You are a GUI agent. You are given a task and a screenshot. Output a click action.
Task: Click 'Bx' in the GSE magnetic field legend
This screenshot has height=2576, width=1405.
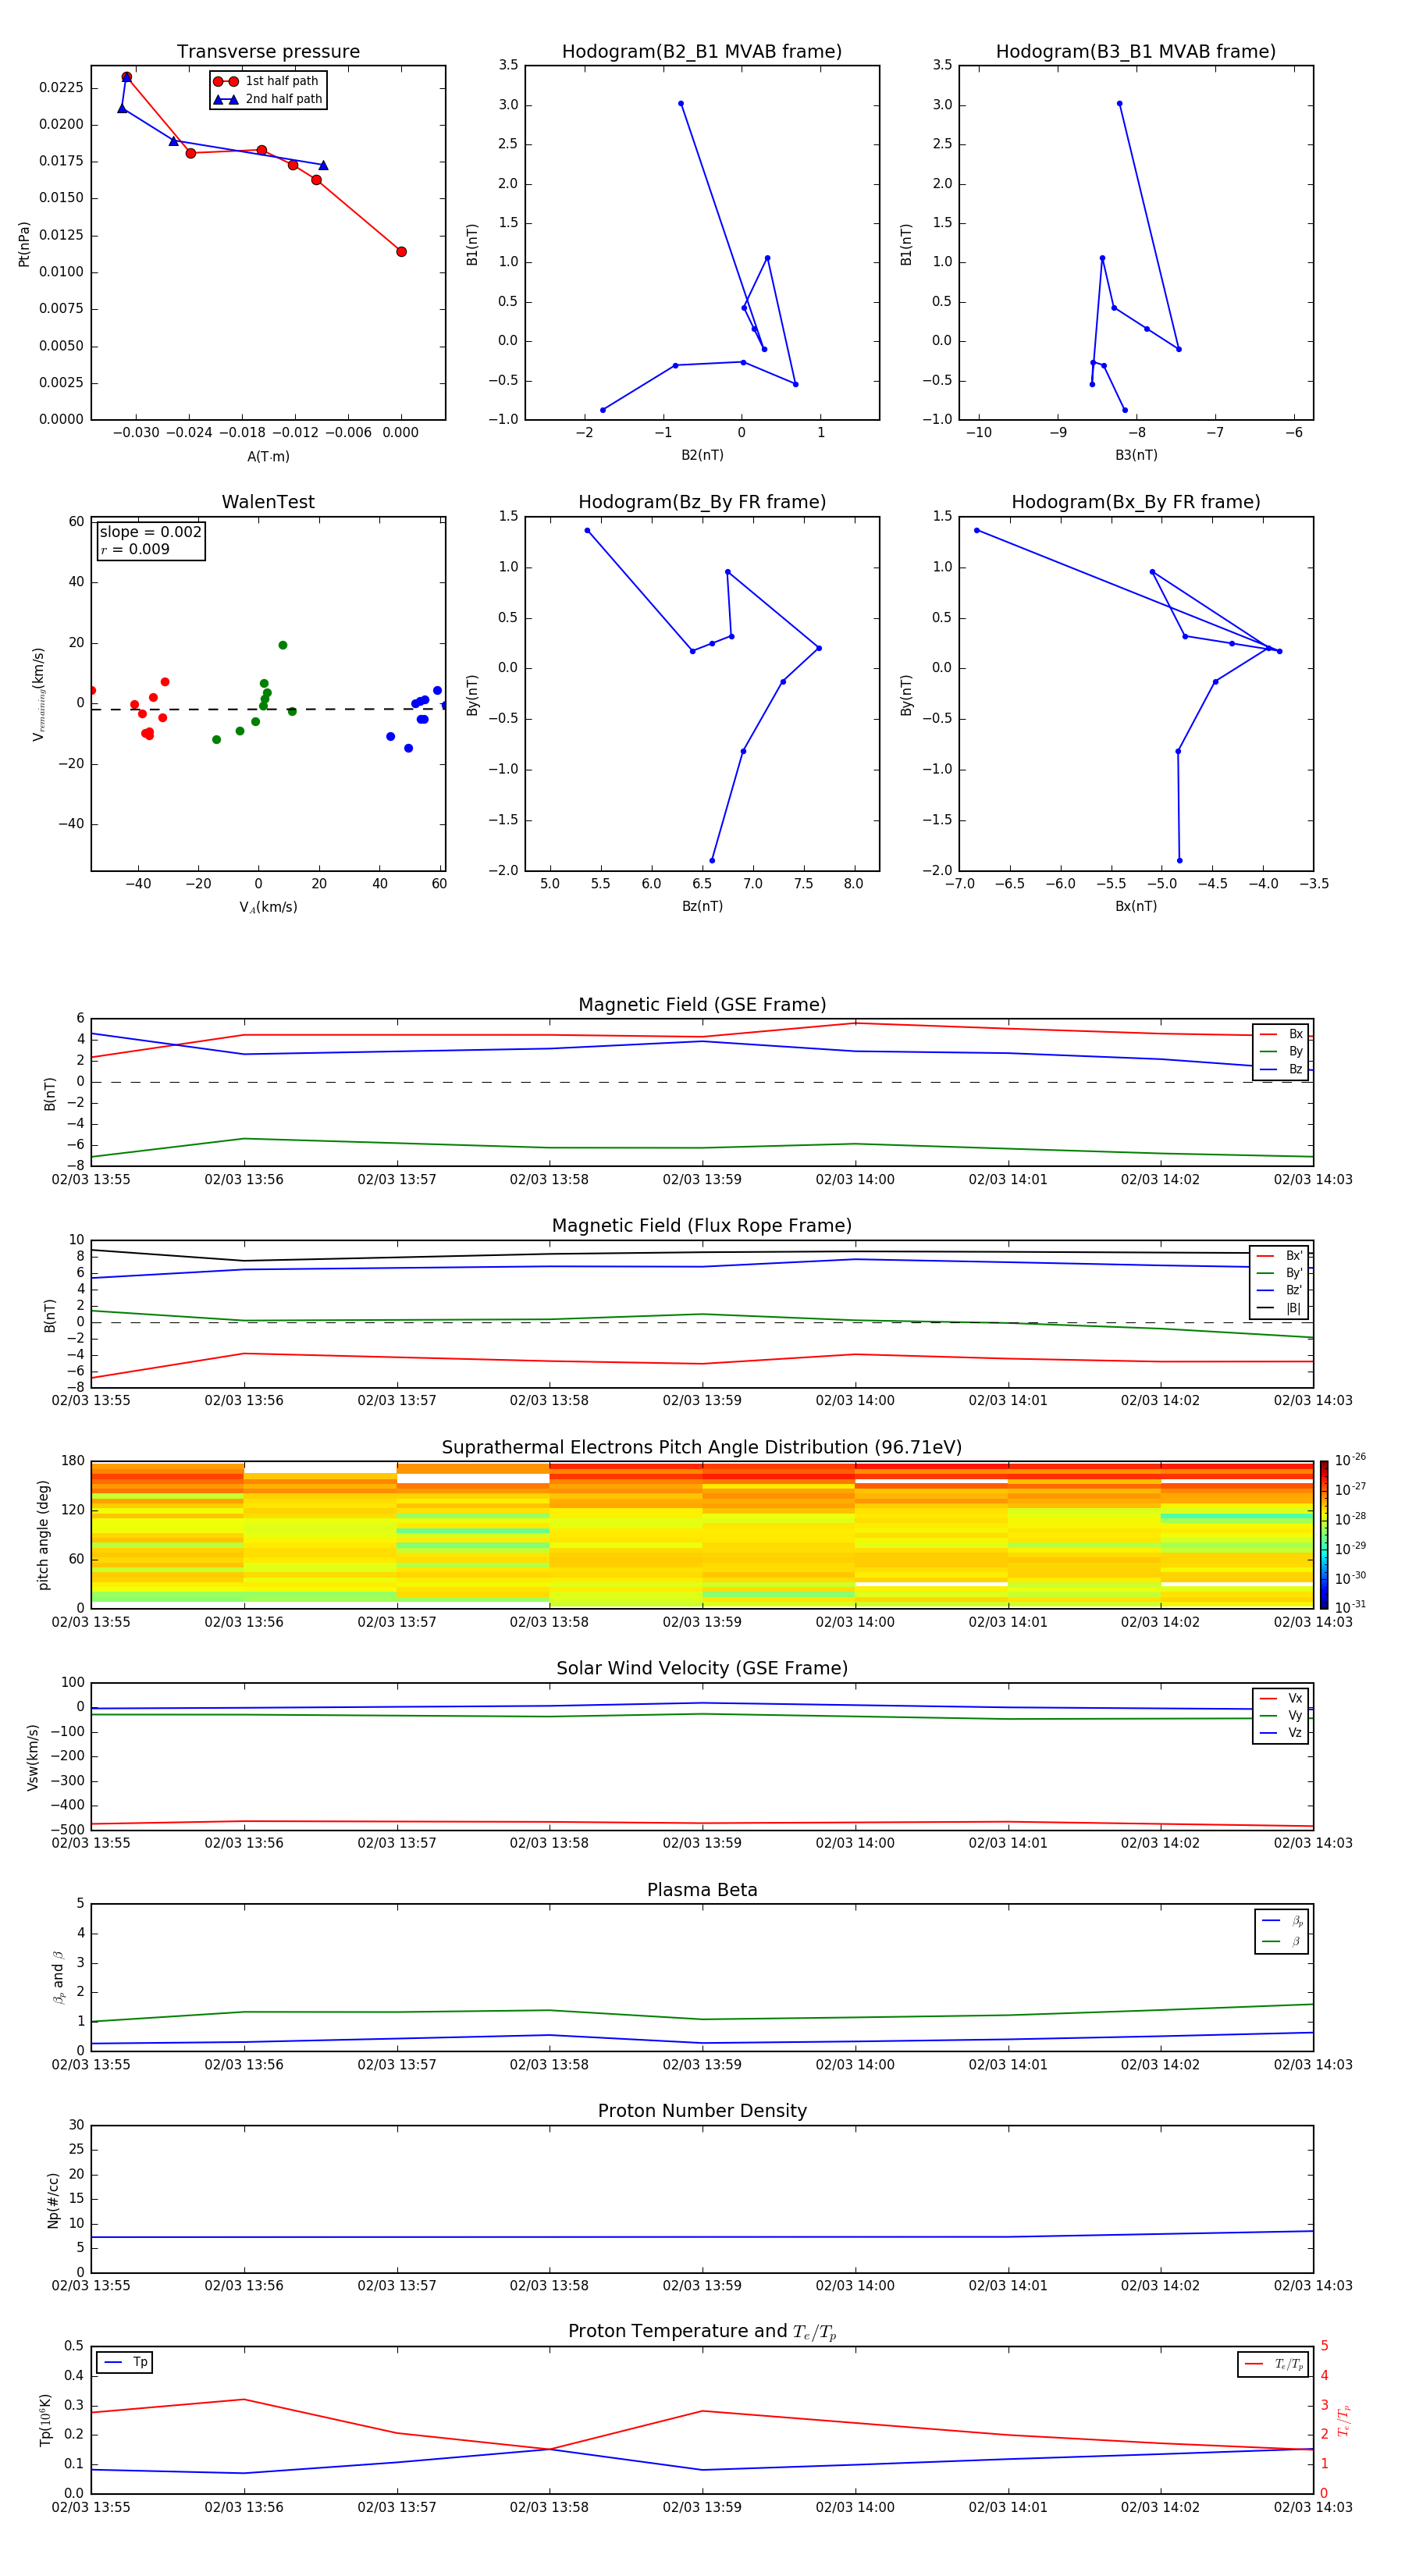tap(1282, 1034)
